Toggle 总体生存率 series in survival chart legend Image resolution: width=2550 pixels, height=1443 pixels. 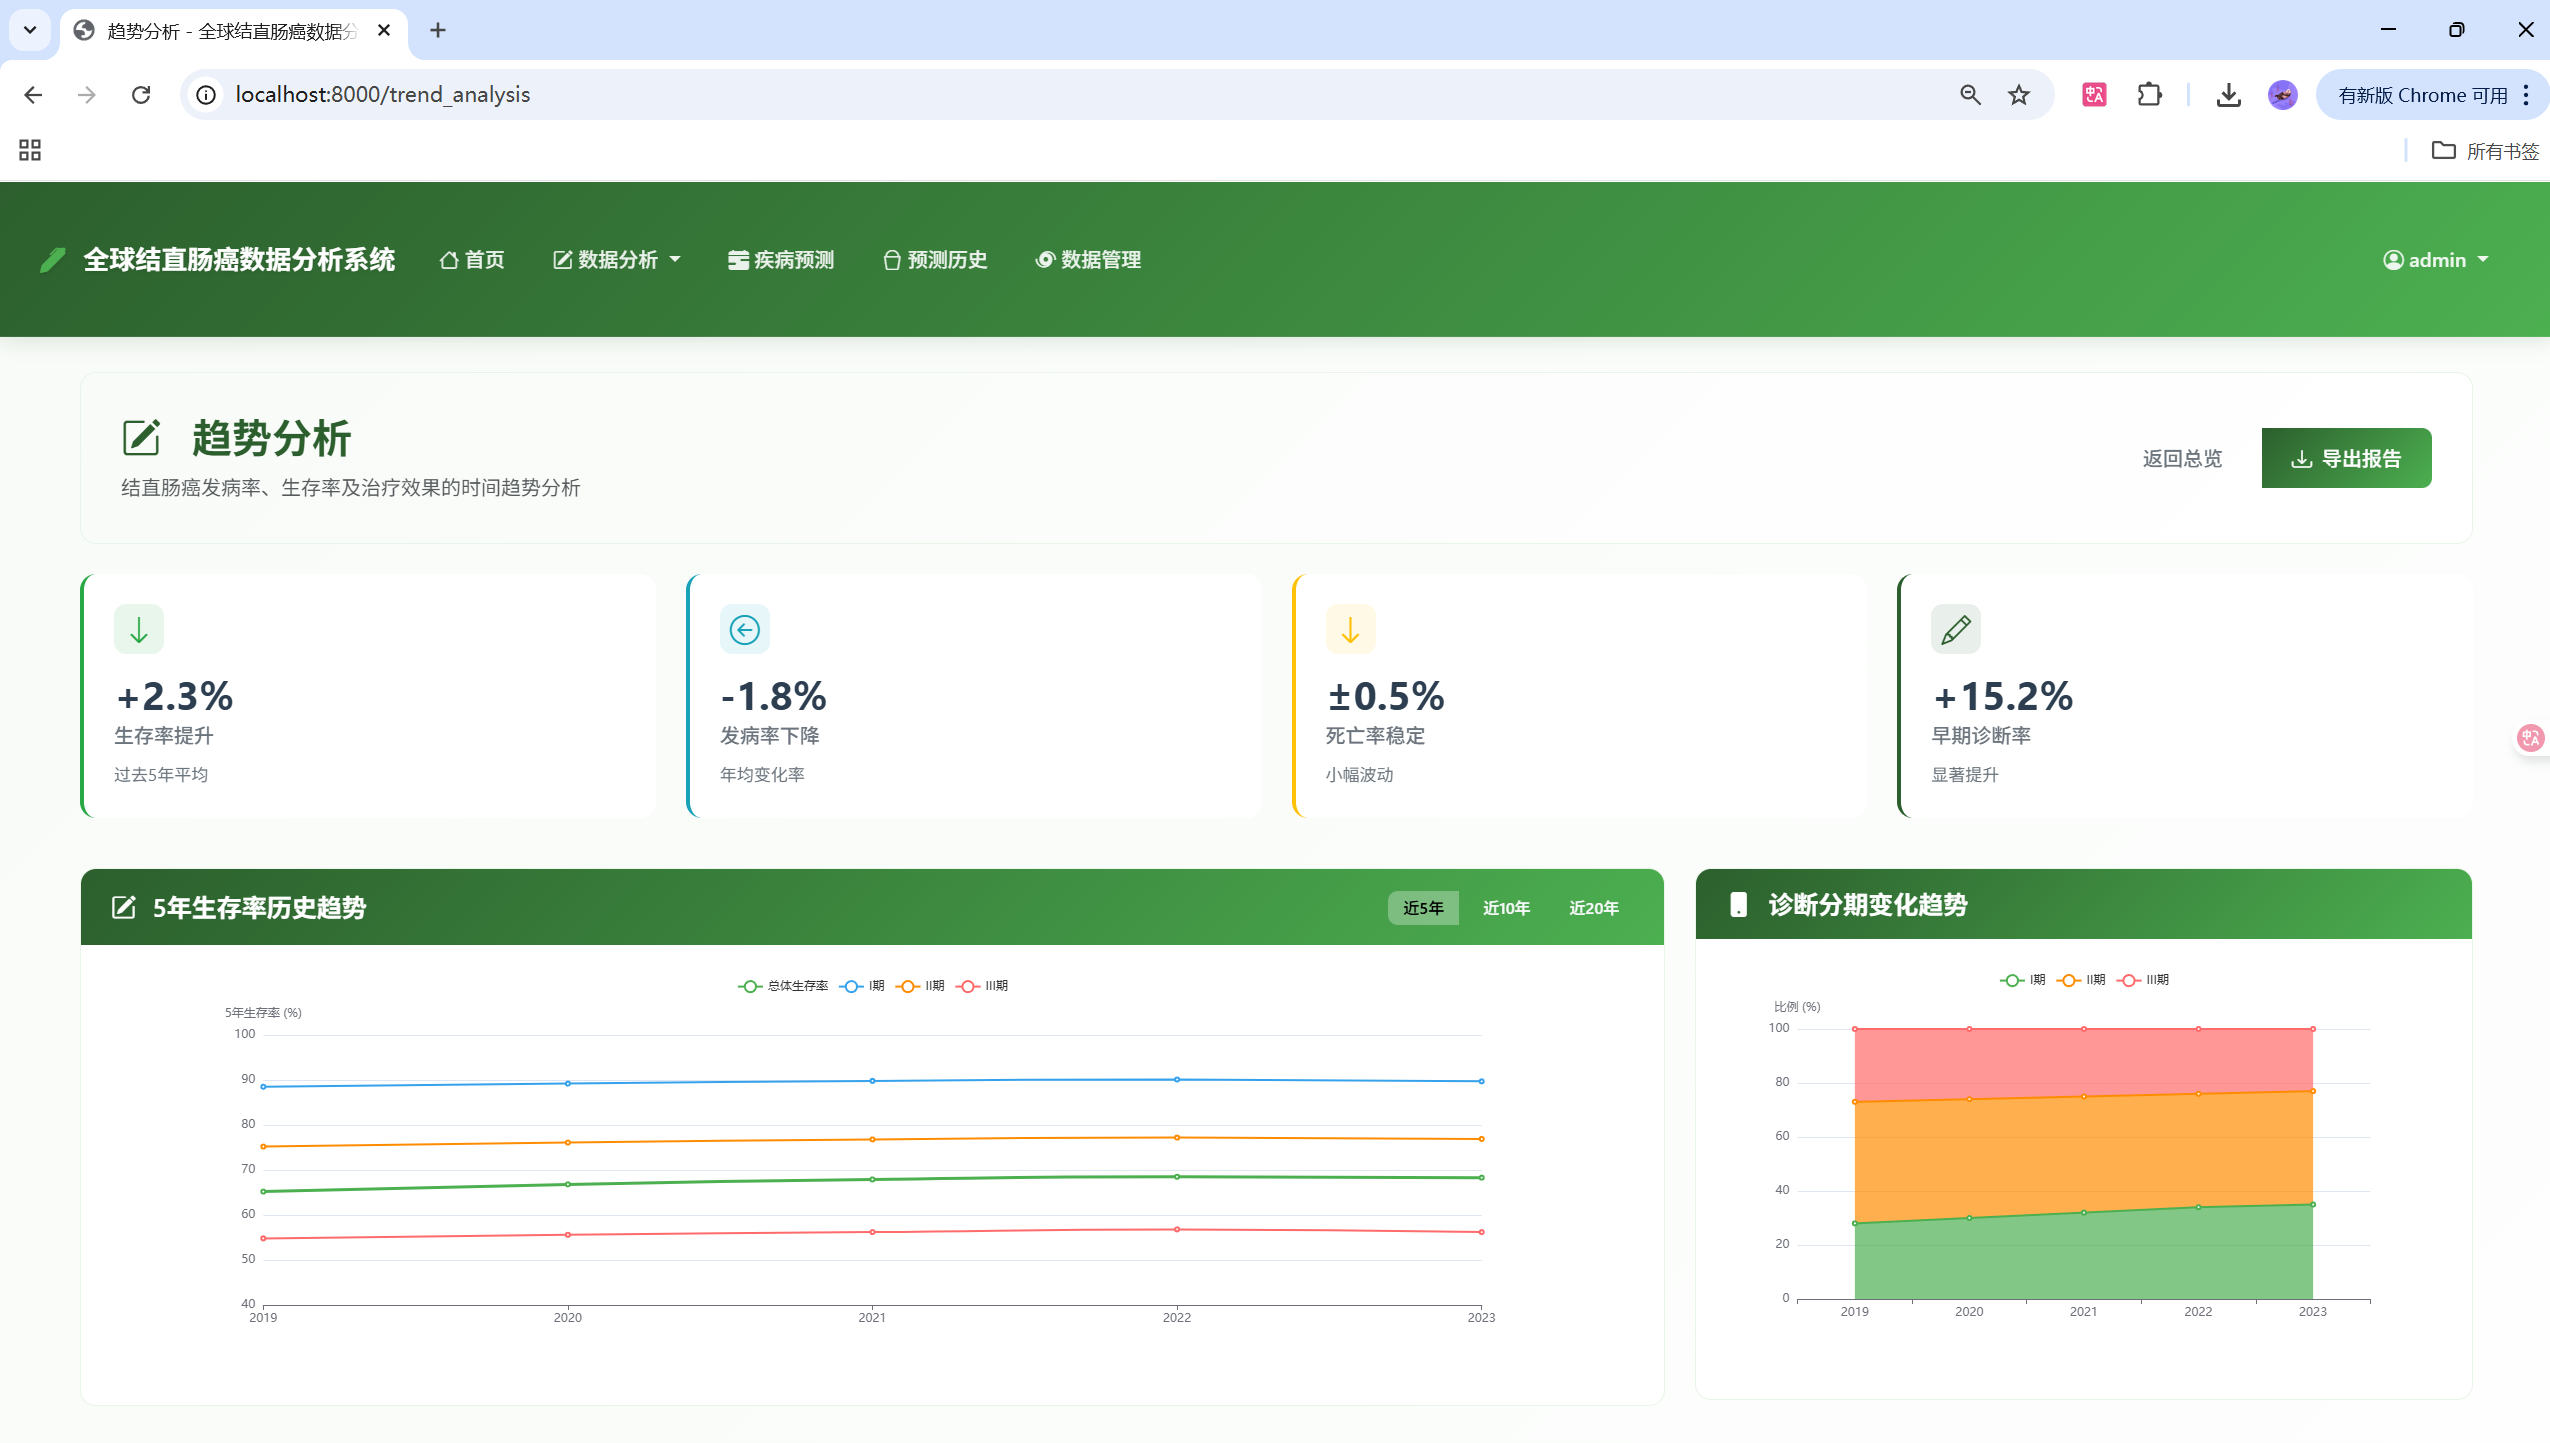click(x=783, y=986)
